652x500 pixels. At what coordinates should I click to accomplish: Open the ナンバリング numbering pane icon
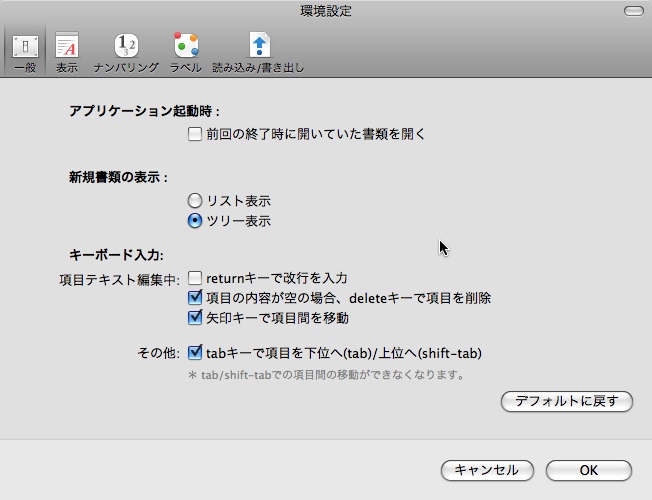tap(126, 46)
